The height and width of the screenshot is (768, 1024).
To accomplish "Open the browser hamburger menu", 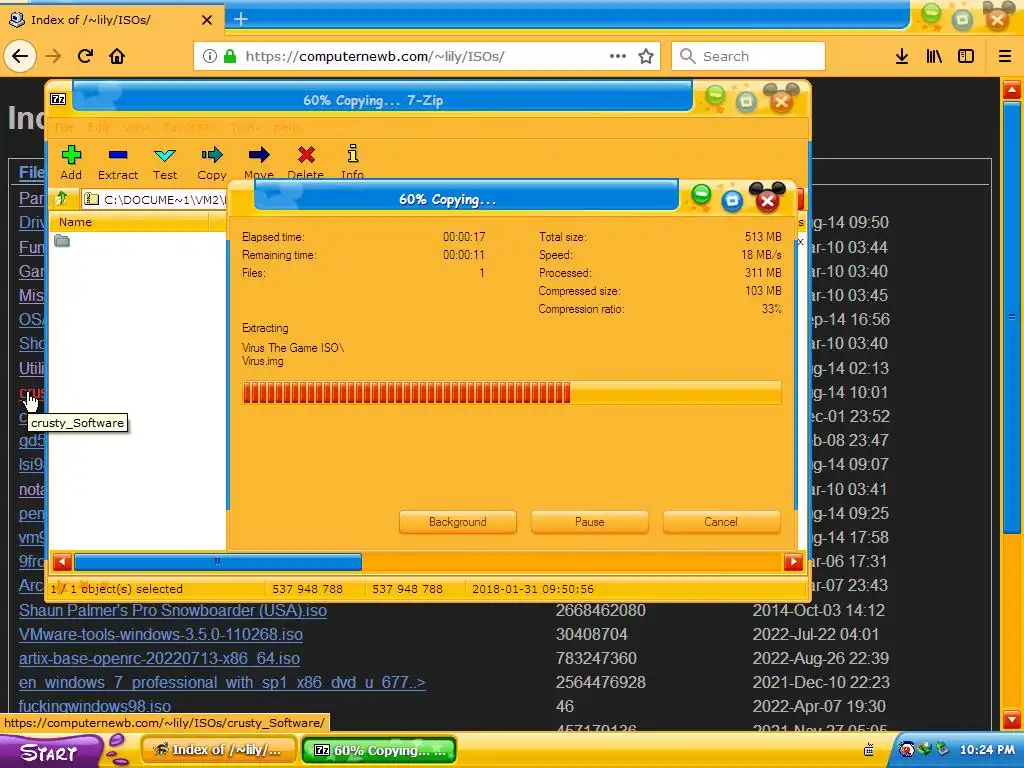I will tap(1005, 57).
